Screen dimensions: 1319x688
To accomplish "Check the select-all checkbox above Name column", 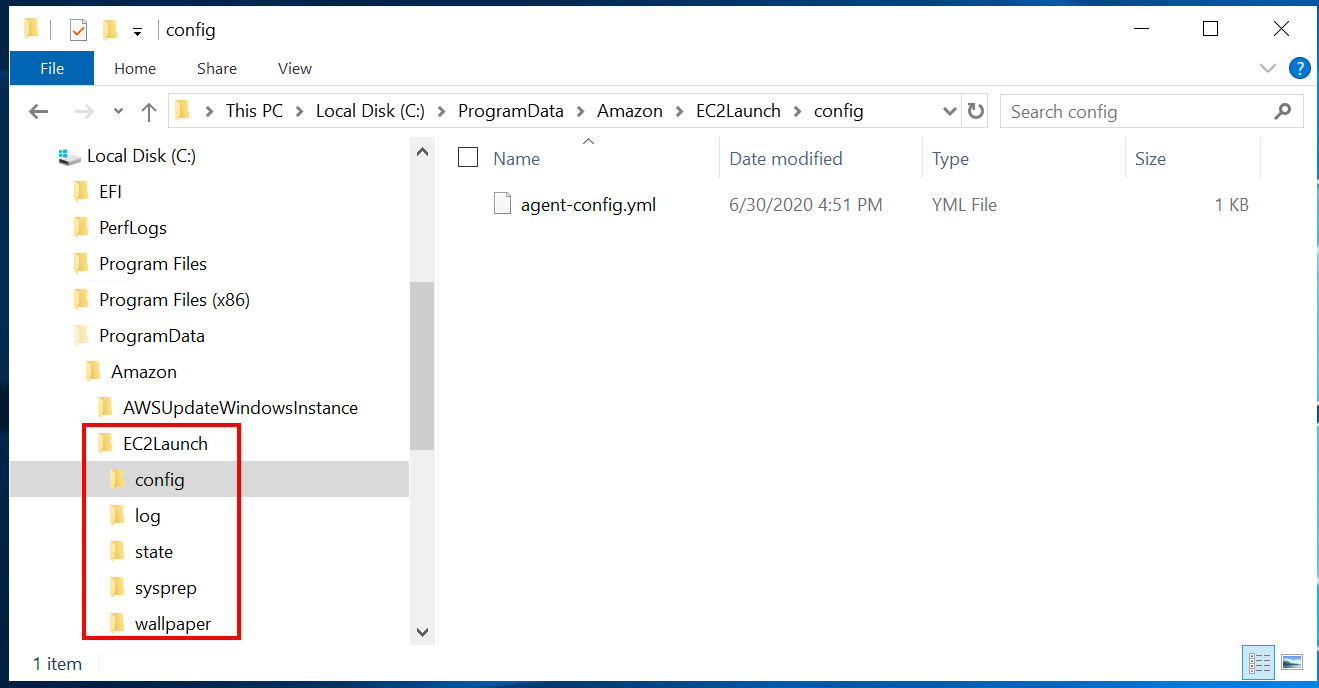I will [x=467, y=157].
